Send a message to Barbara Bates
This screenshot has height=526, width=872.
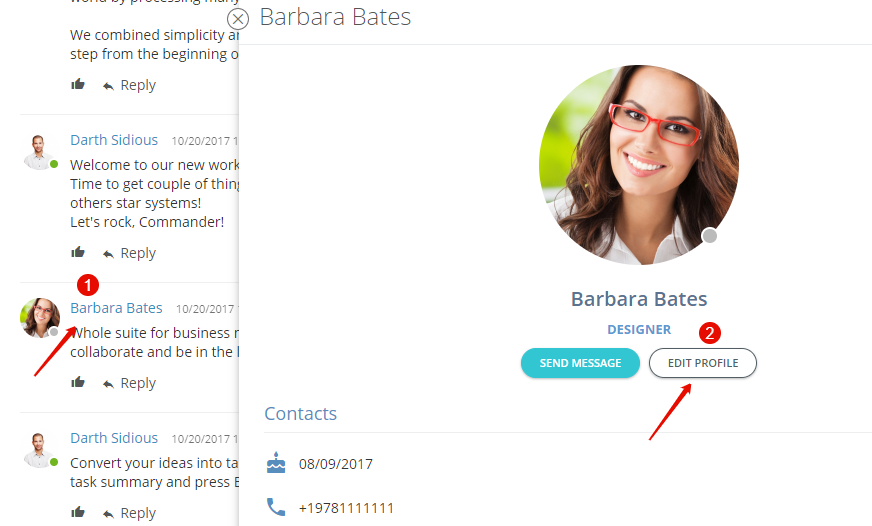(x=580, y=363)
